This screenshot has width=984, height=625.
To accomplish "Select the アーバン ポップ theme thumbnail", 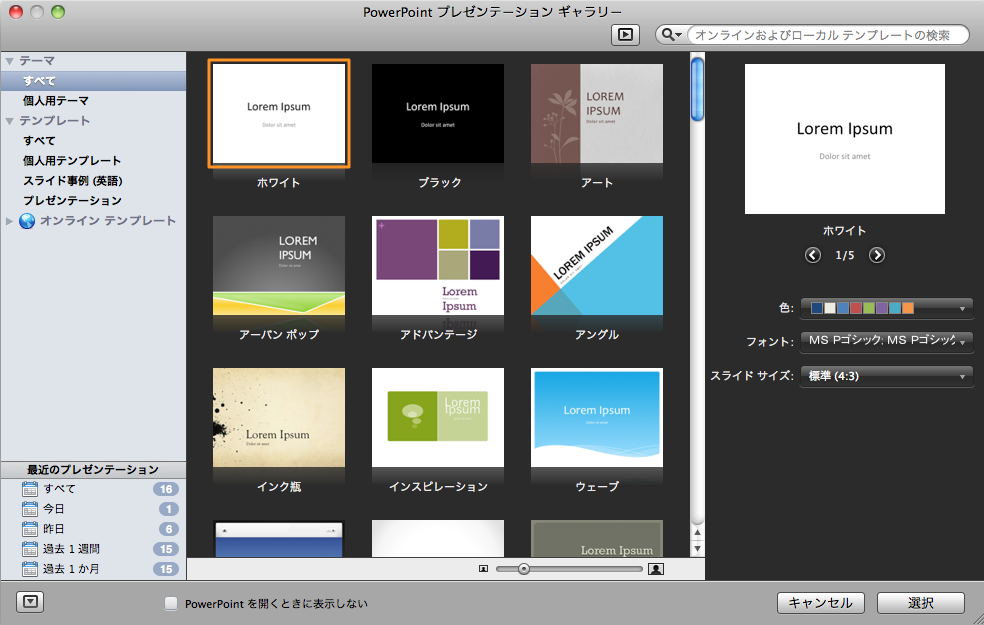I will coord(279,265).
